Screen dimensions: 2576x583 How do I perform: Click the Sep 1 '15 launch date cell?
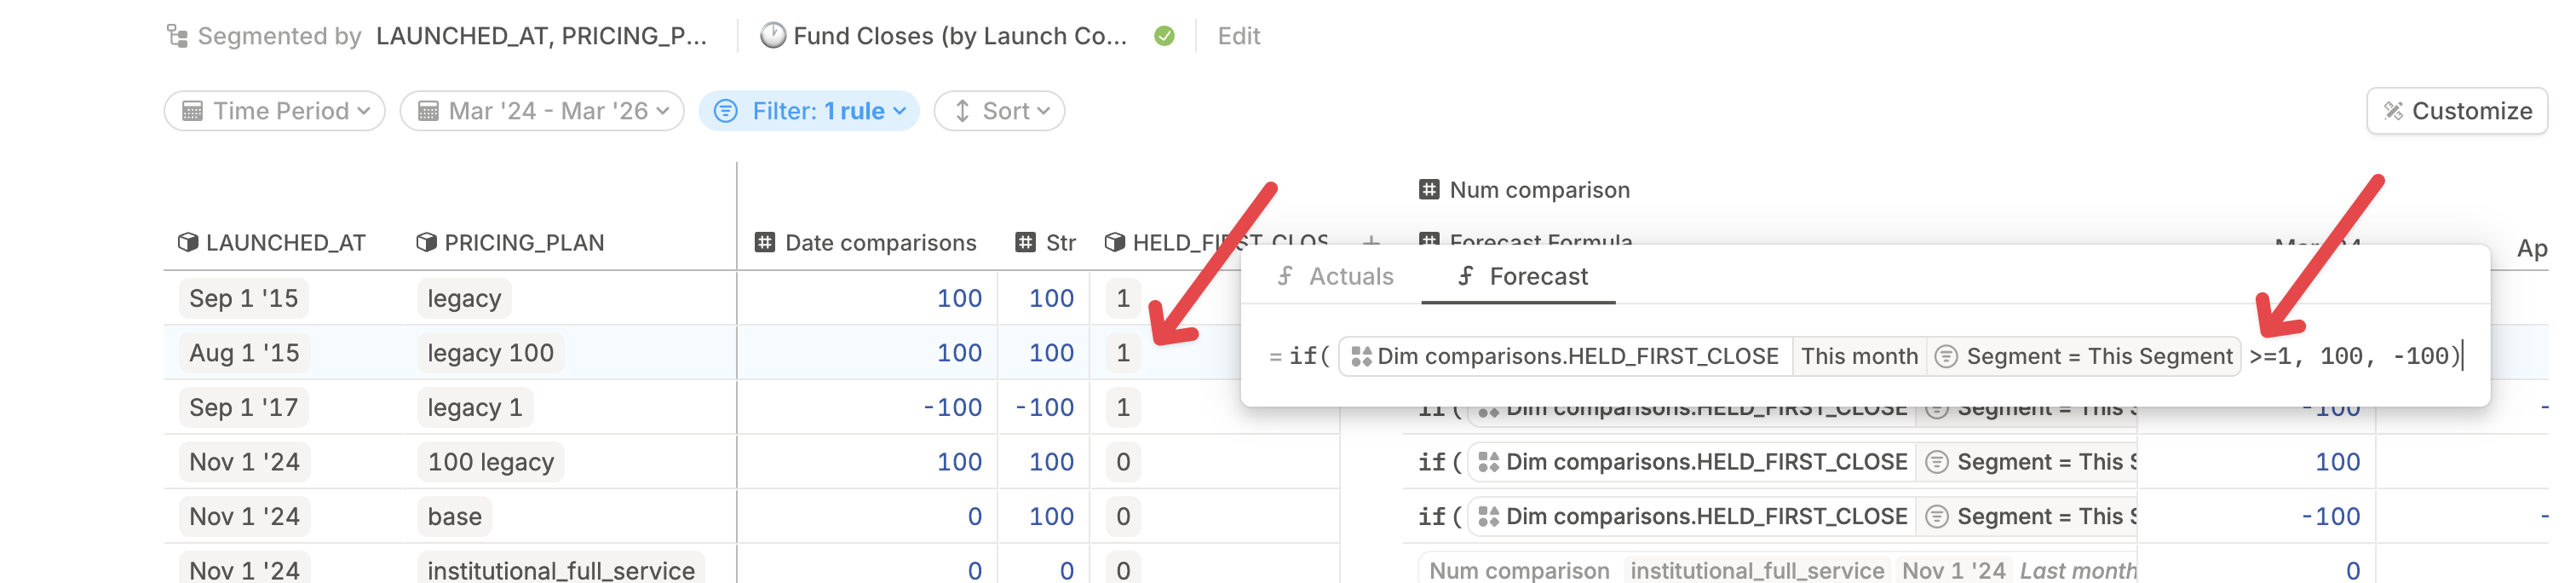[243, 298]
